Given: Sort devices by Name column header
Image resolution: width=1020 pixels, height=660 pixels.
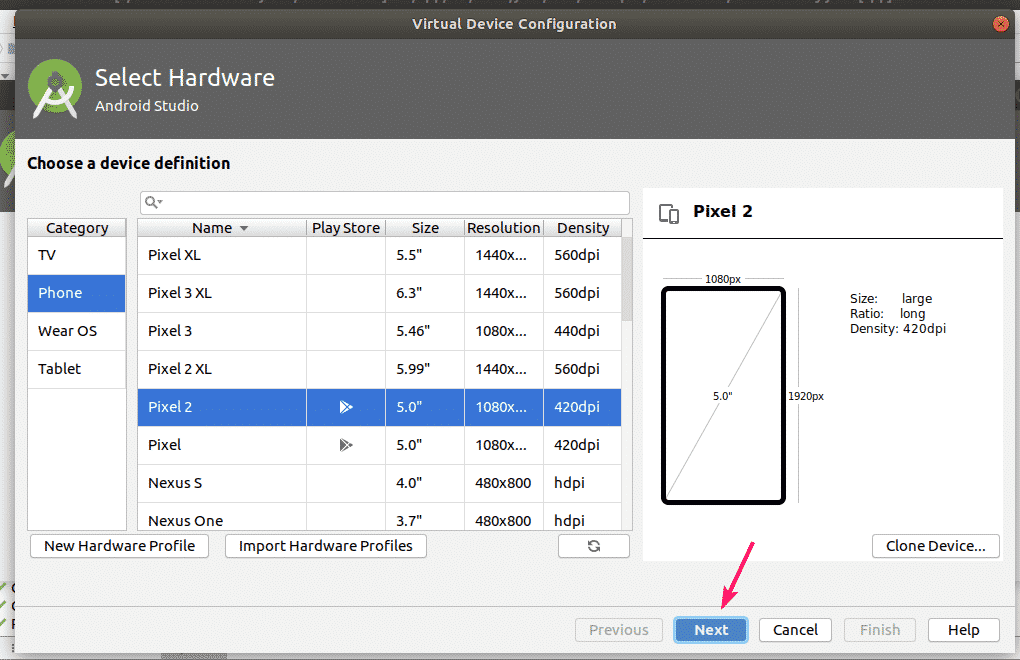Looking at the screenshot, I should pyautogui.click(x=221, y=228).
